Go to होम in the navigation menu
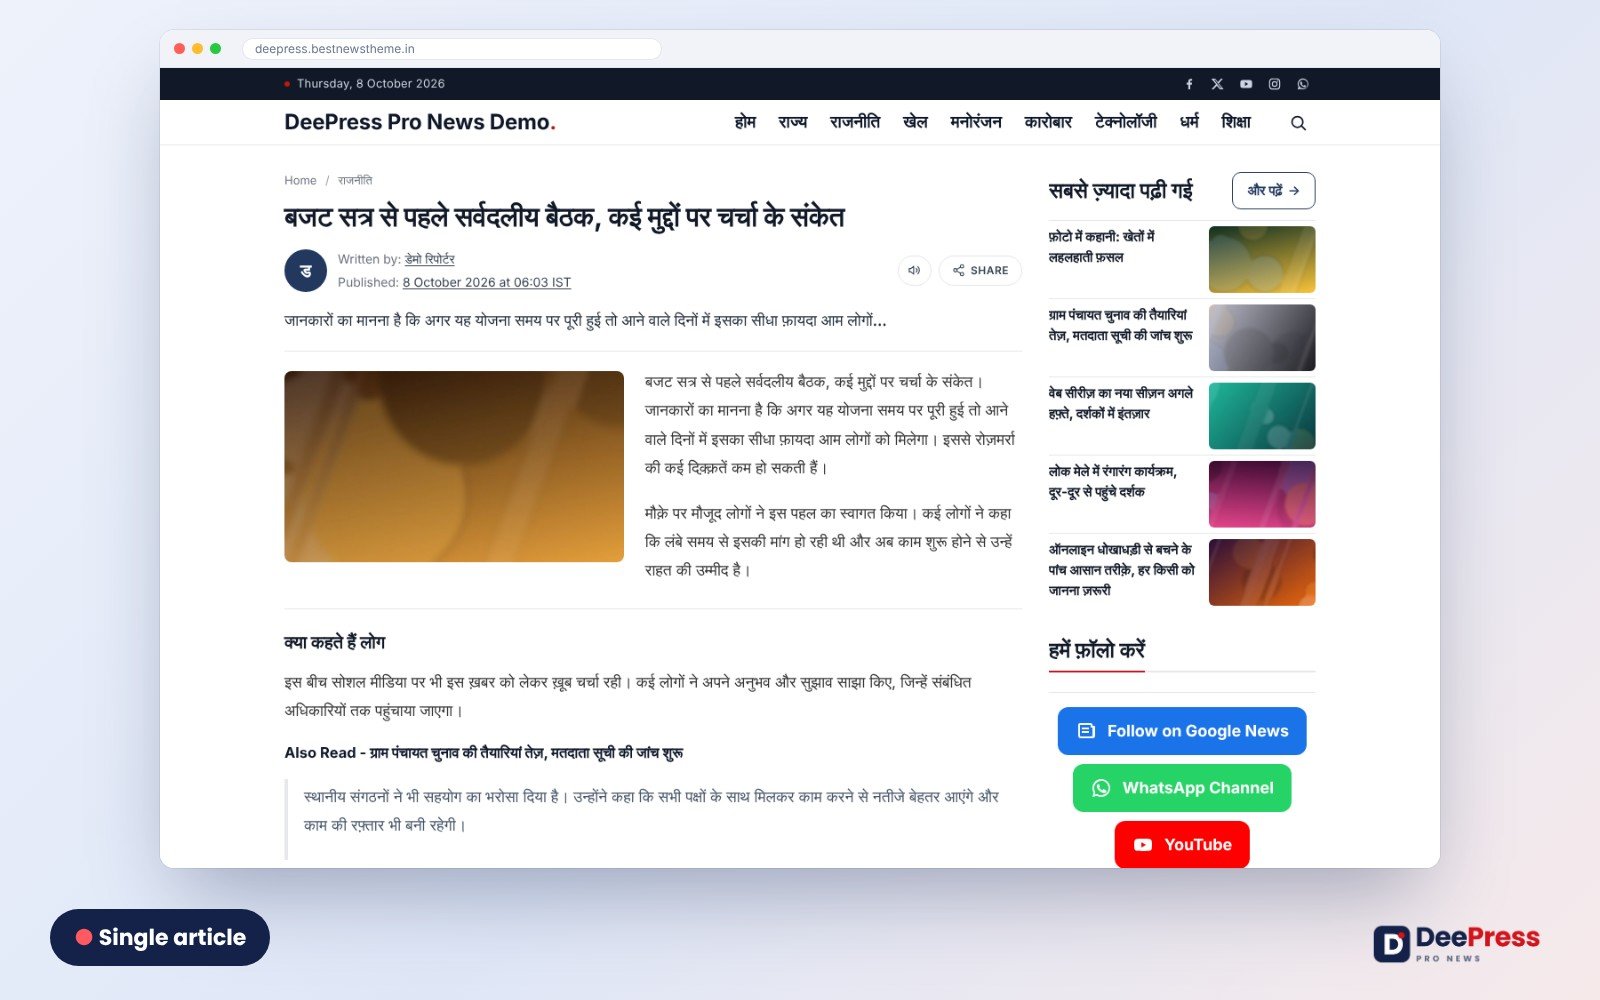 coord(745,122)
